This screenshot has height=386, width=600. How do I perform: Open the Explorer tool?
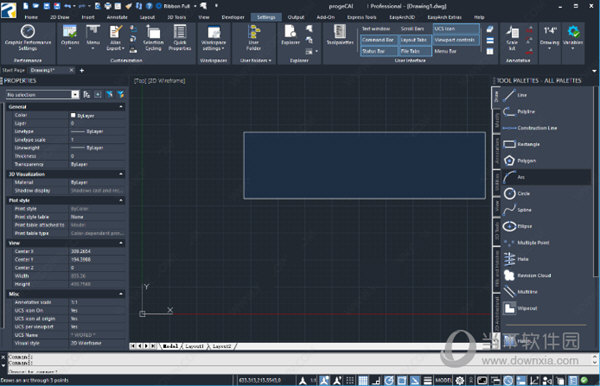pyautogui.click(x=290, y=35)
